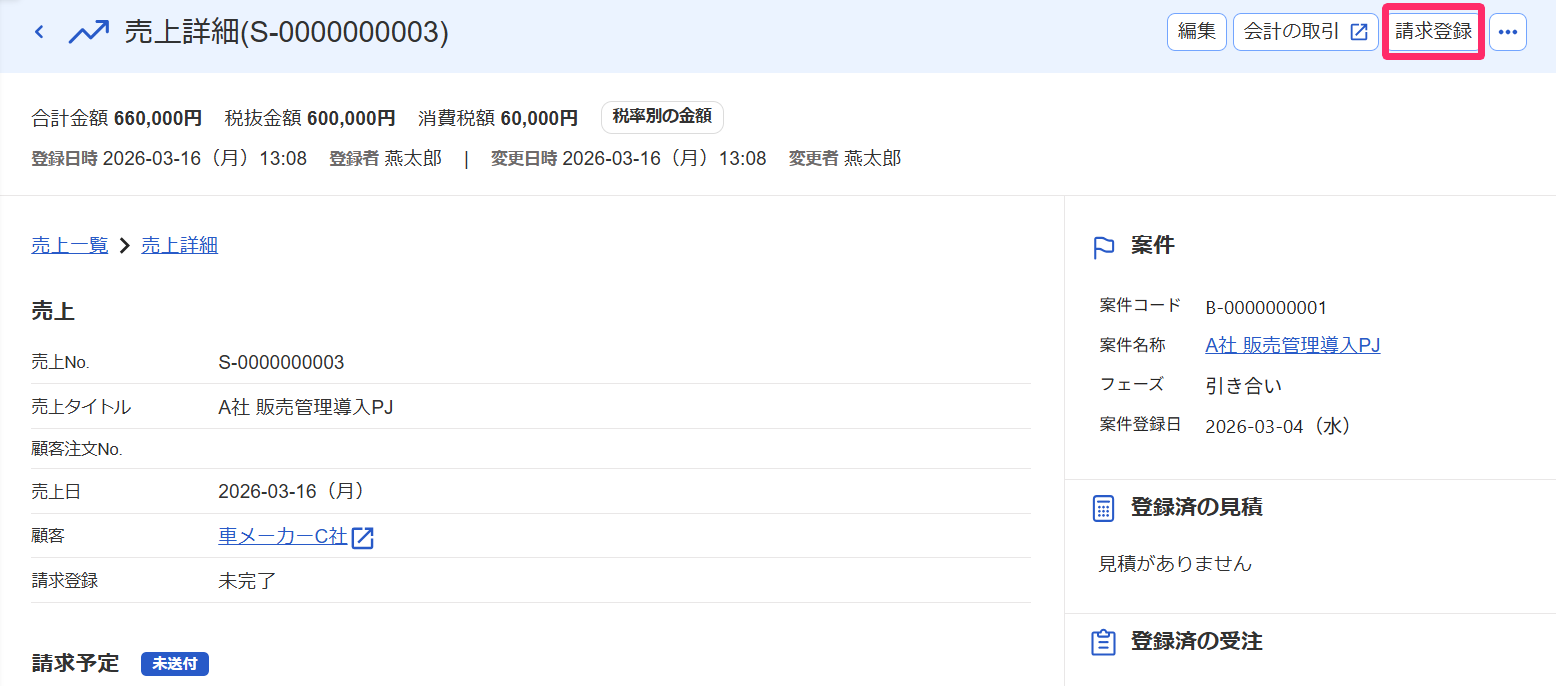Viewport: 1556px width, 686px height.
Task: Open project link A社 販売管理導入PJ
Action: (1293, 345)
